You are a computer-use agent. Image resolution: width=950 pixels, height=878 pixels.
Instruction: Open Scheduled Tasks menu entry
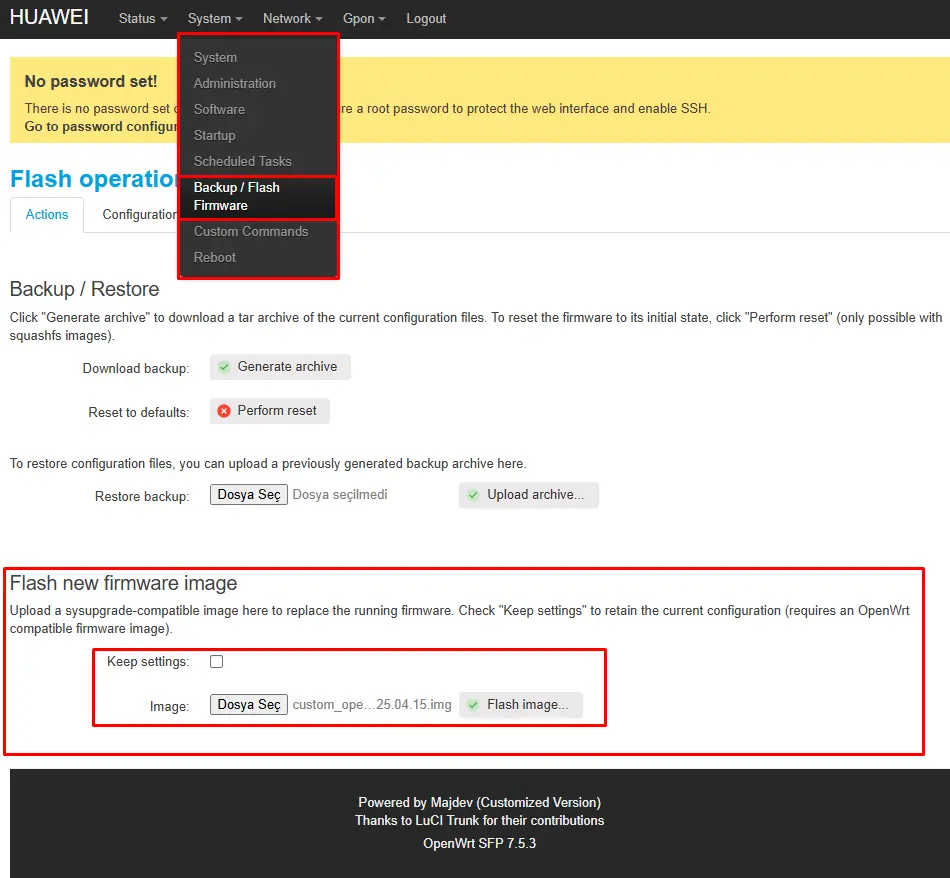[242, 162]
